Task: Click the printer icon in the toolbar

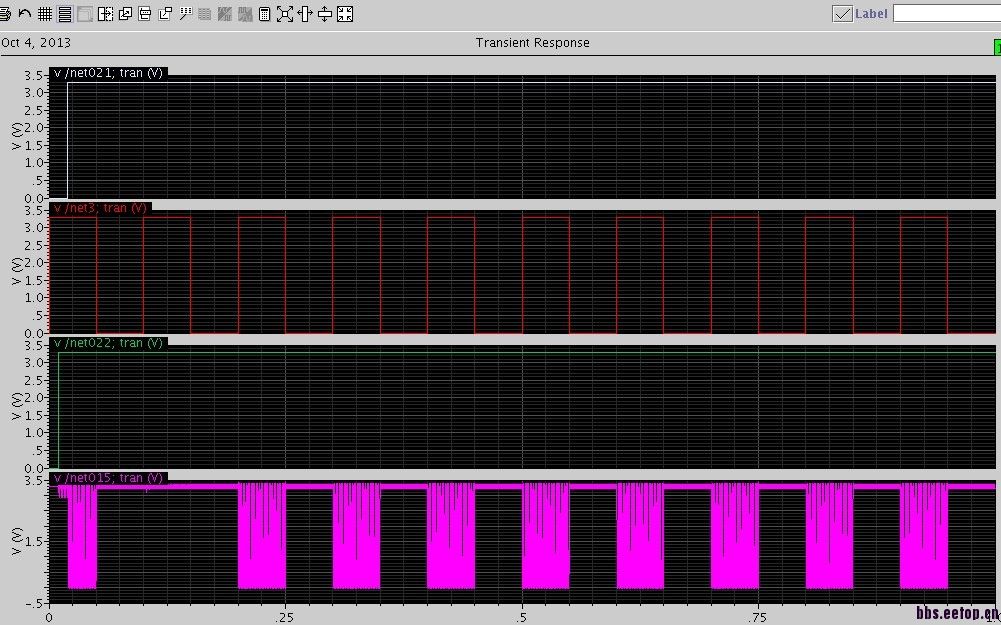Action: 4,13
